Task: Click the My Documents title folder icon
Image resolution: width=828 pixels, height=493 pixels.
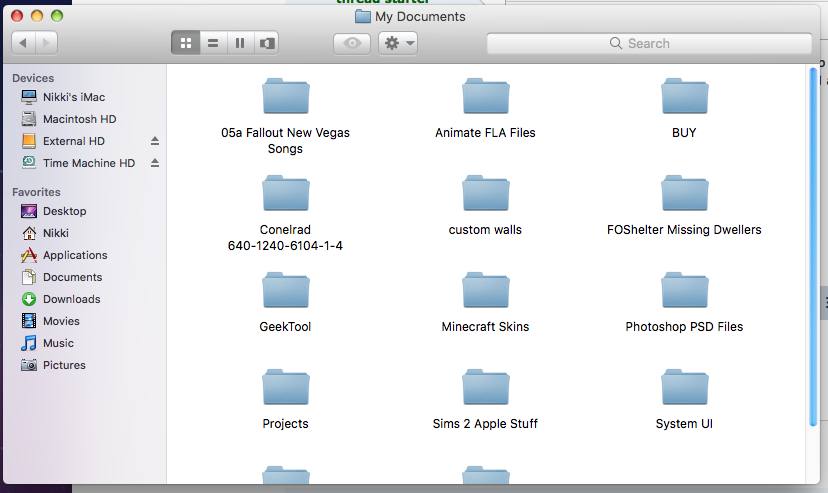Action: (x=363, y=16)
